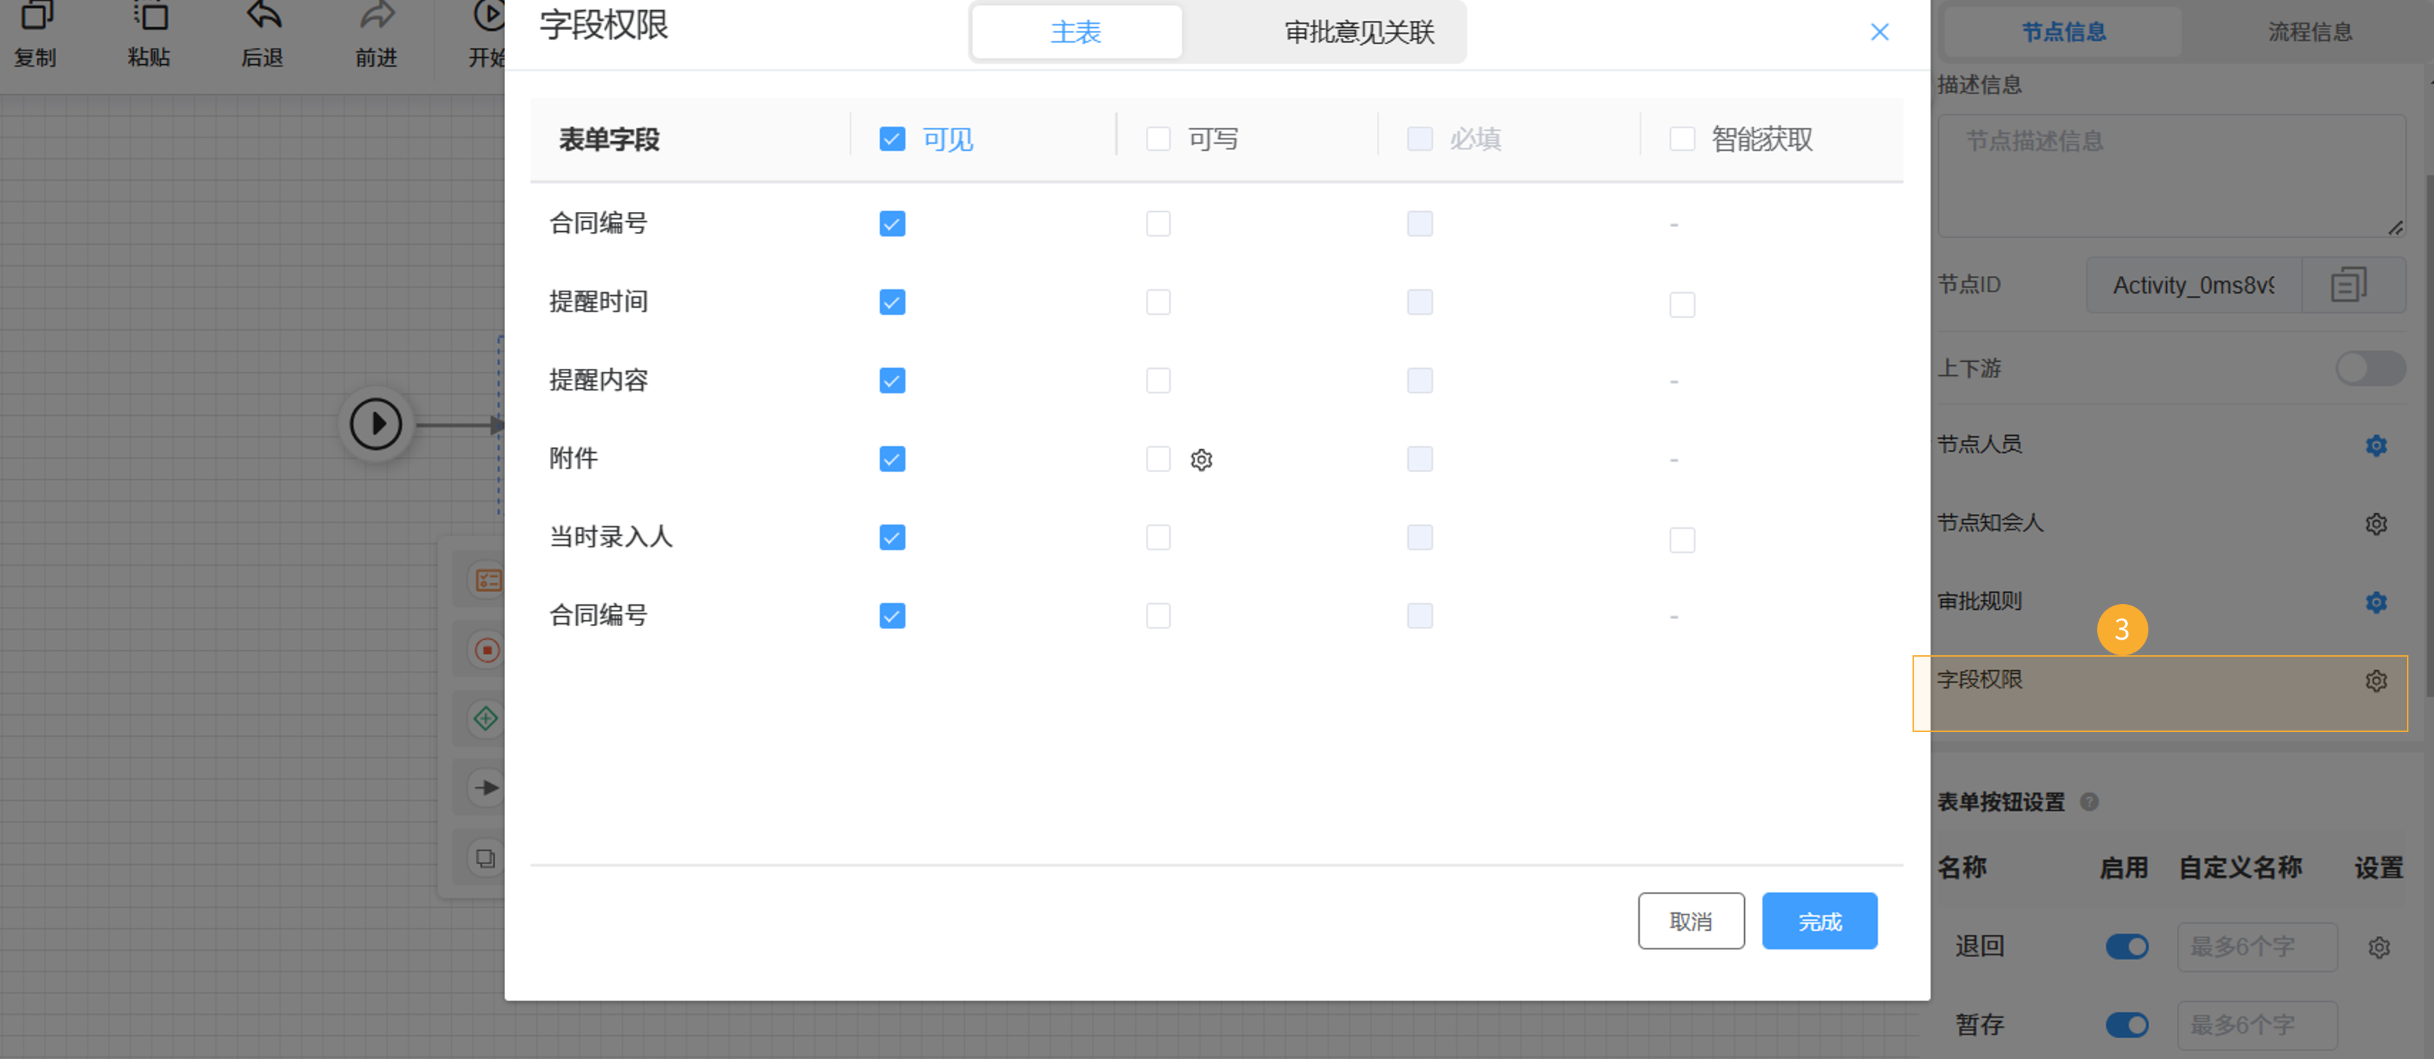The image size is (2434, 1059).
Task: Toggle the 暂存 enable switch
Action: tap(2126, 1025)
